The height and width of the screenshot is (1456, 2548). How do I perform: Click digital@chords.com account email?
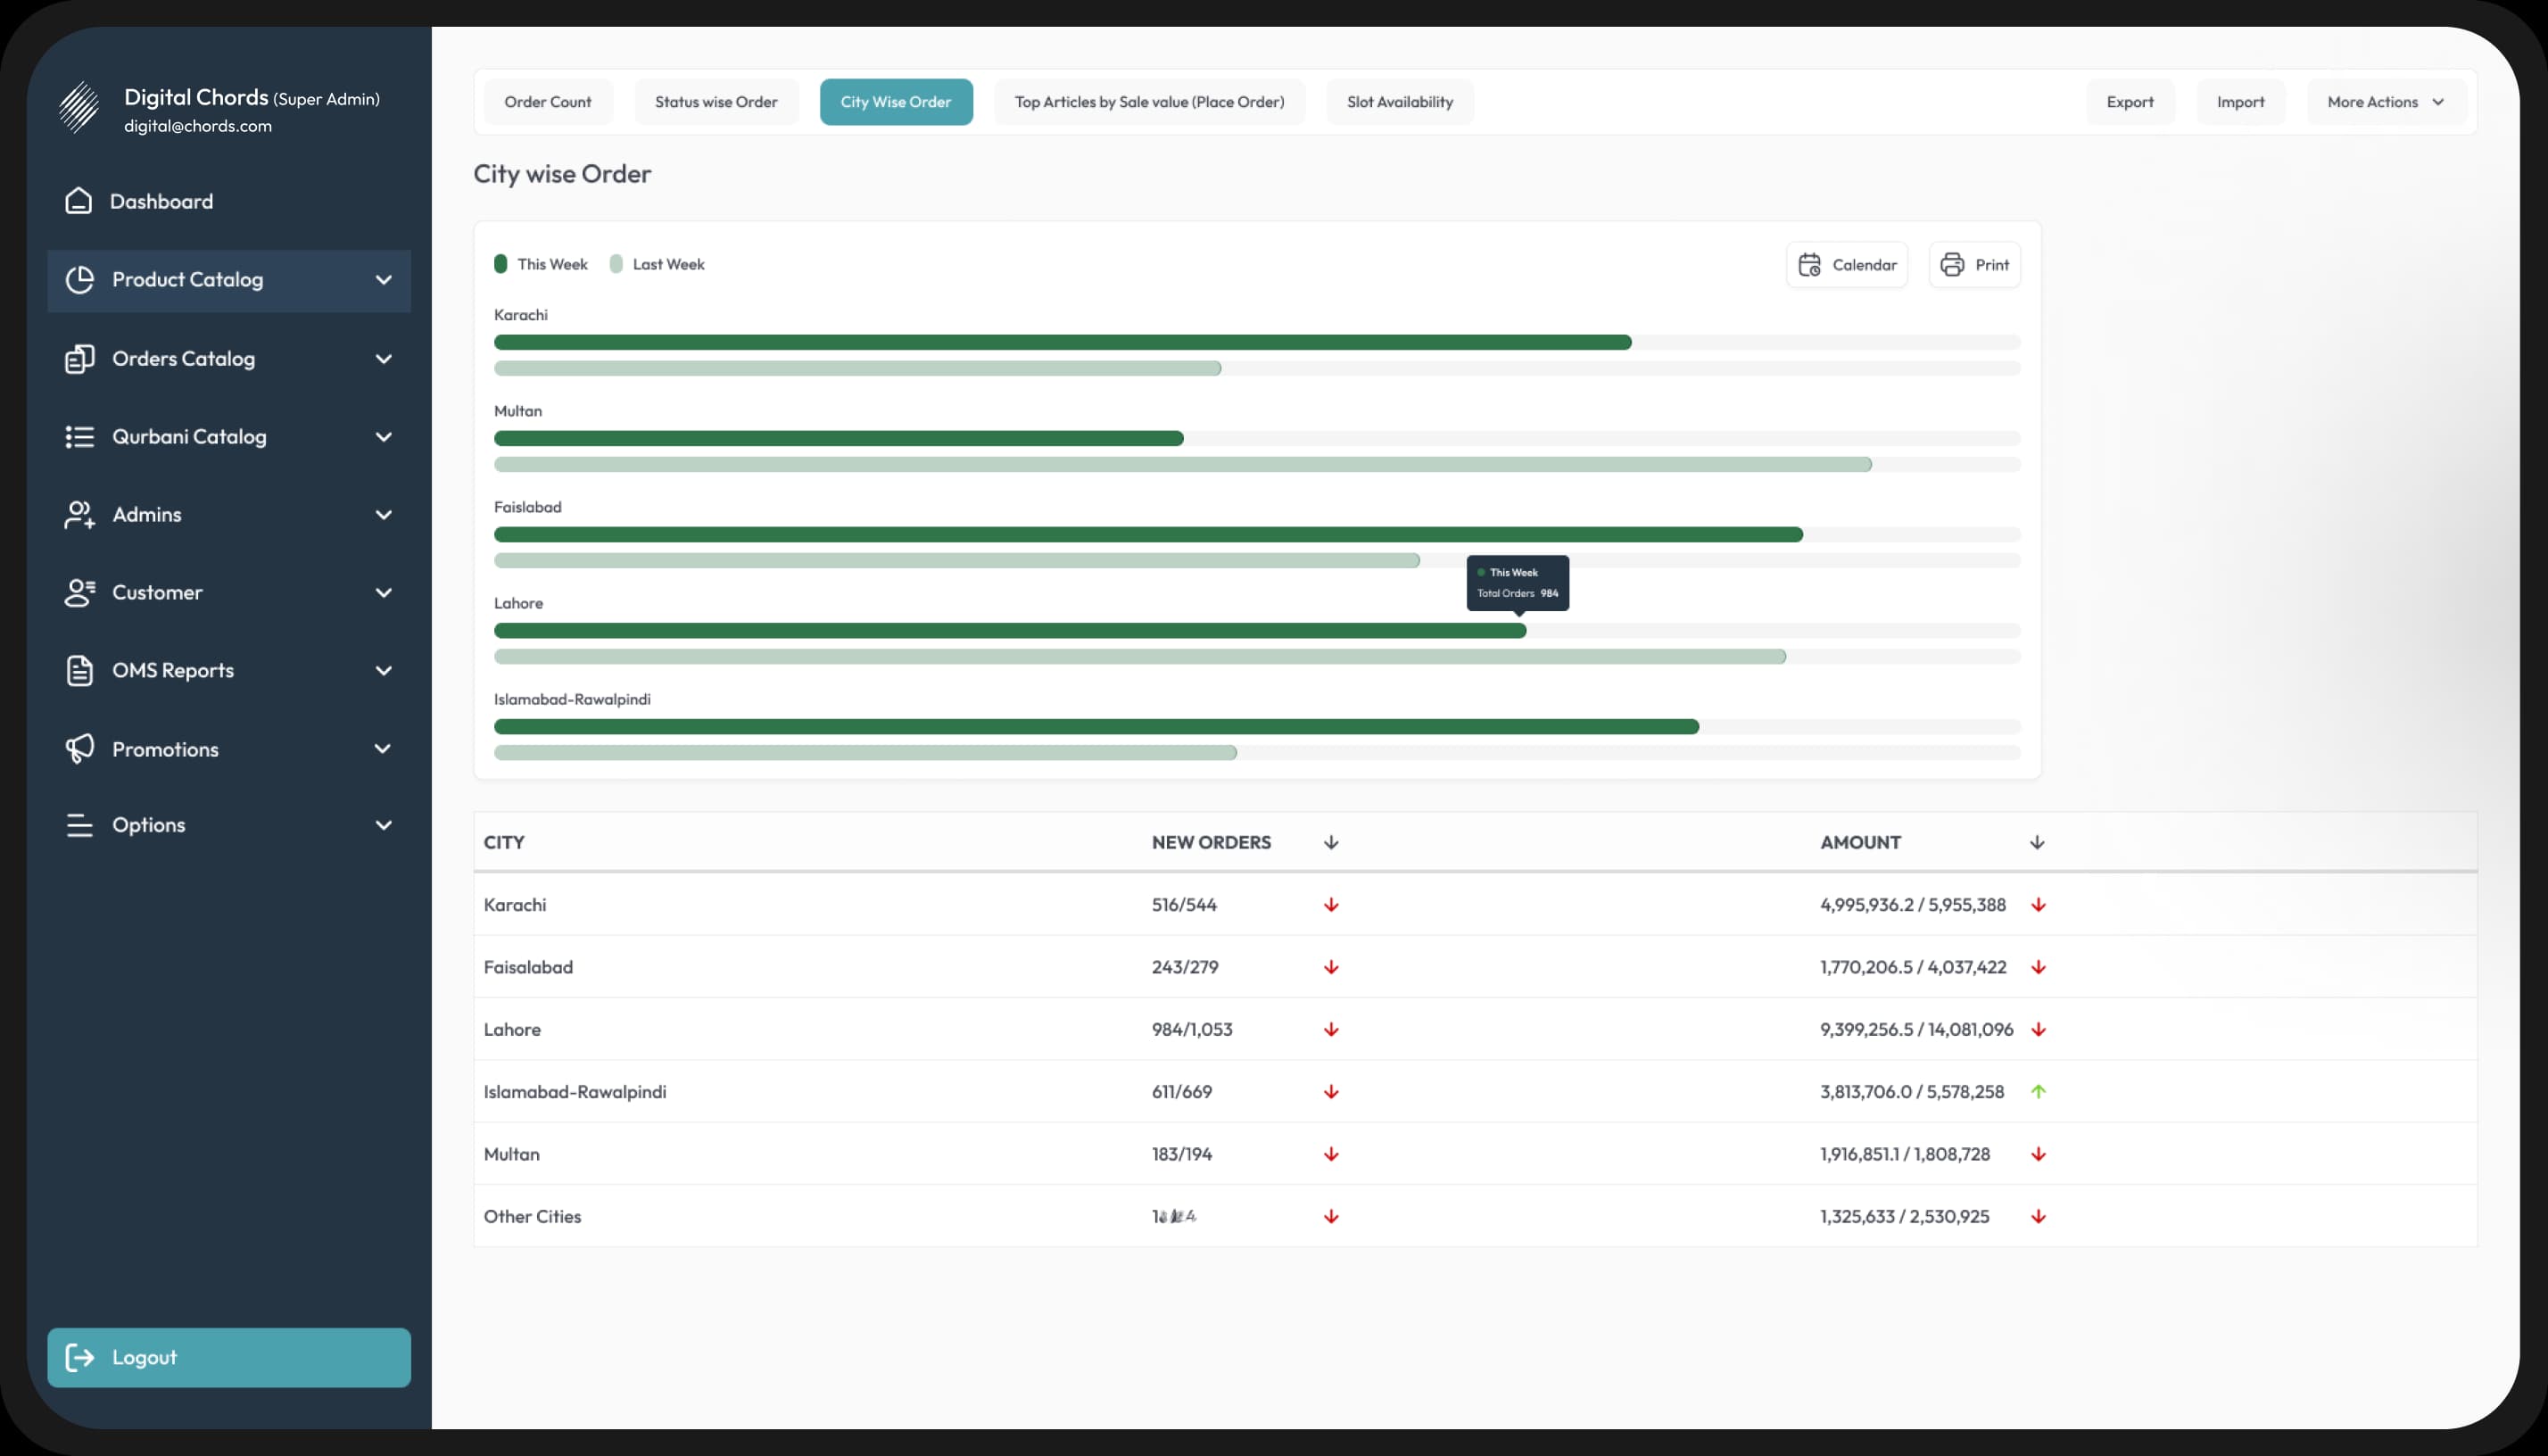pos(198,126)
